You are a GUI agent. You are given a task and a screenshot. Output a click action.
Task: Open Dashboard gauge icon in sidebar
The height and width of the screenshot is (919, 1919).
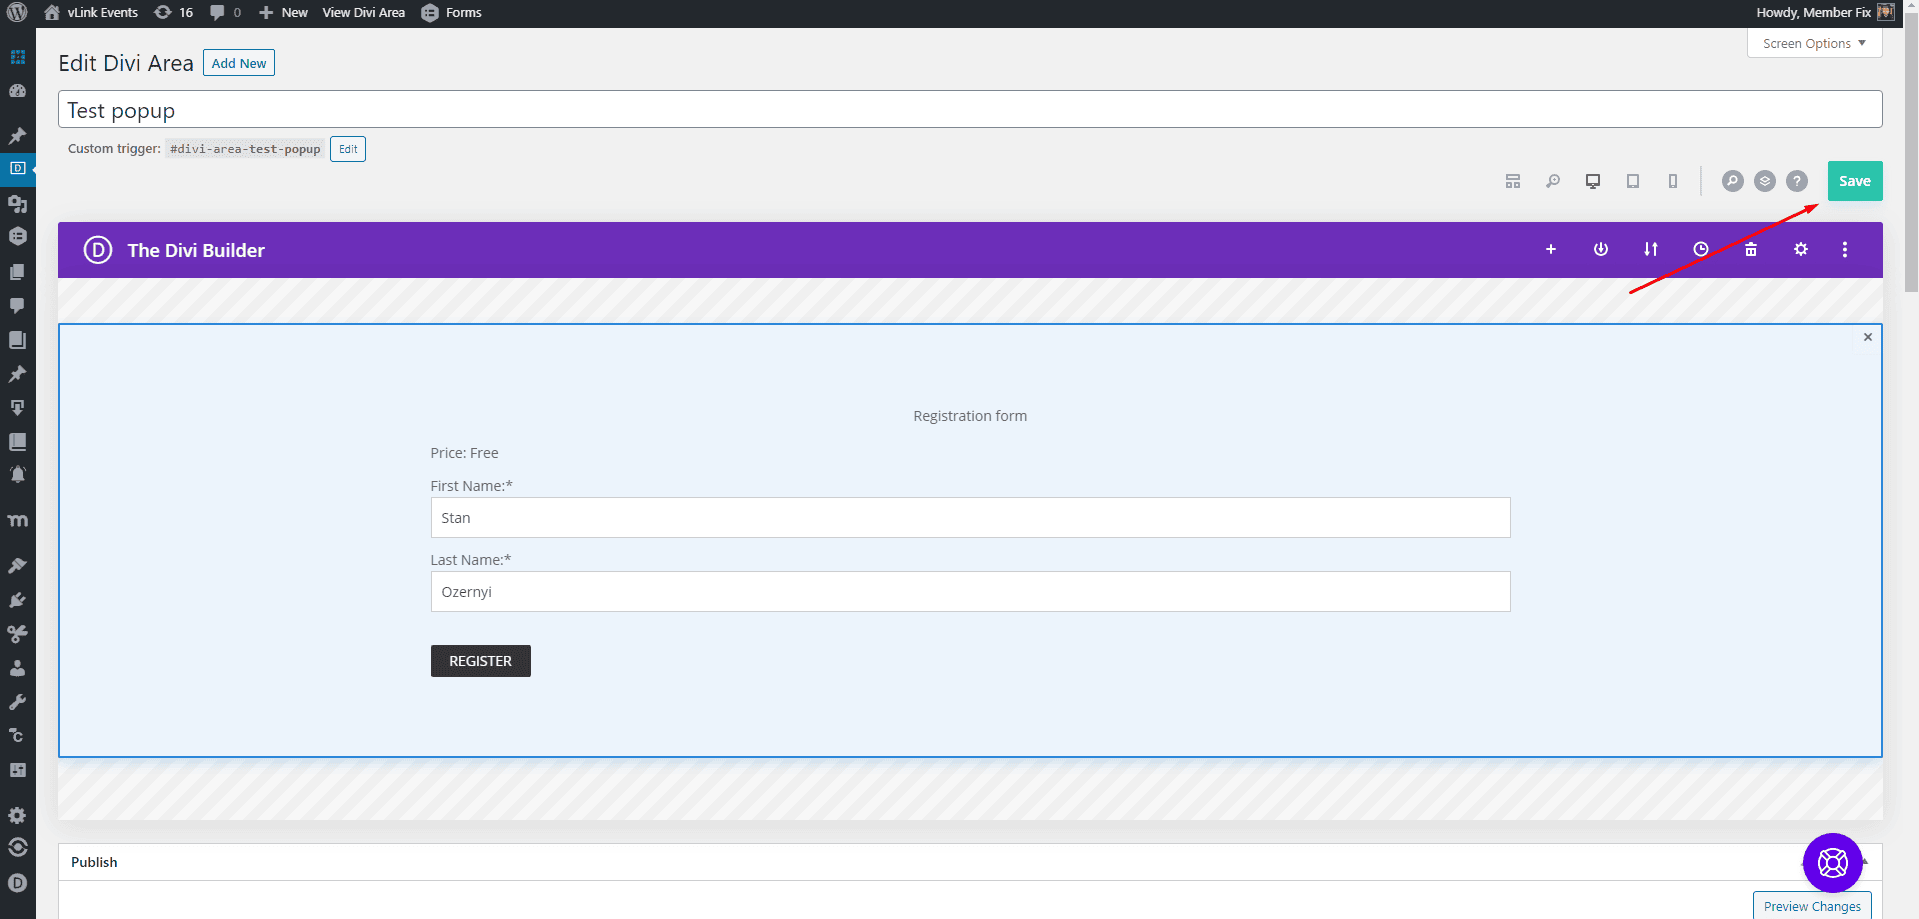click(x=17, y=91)
